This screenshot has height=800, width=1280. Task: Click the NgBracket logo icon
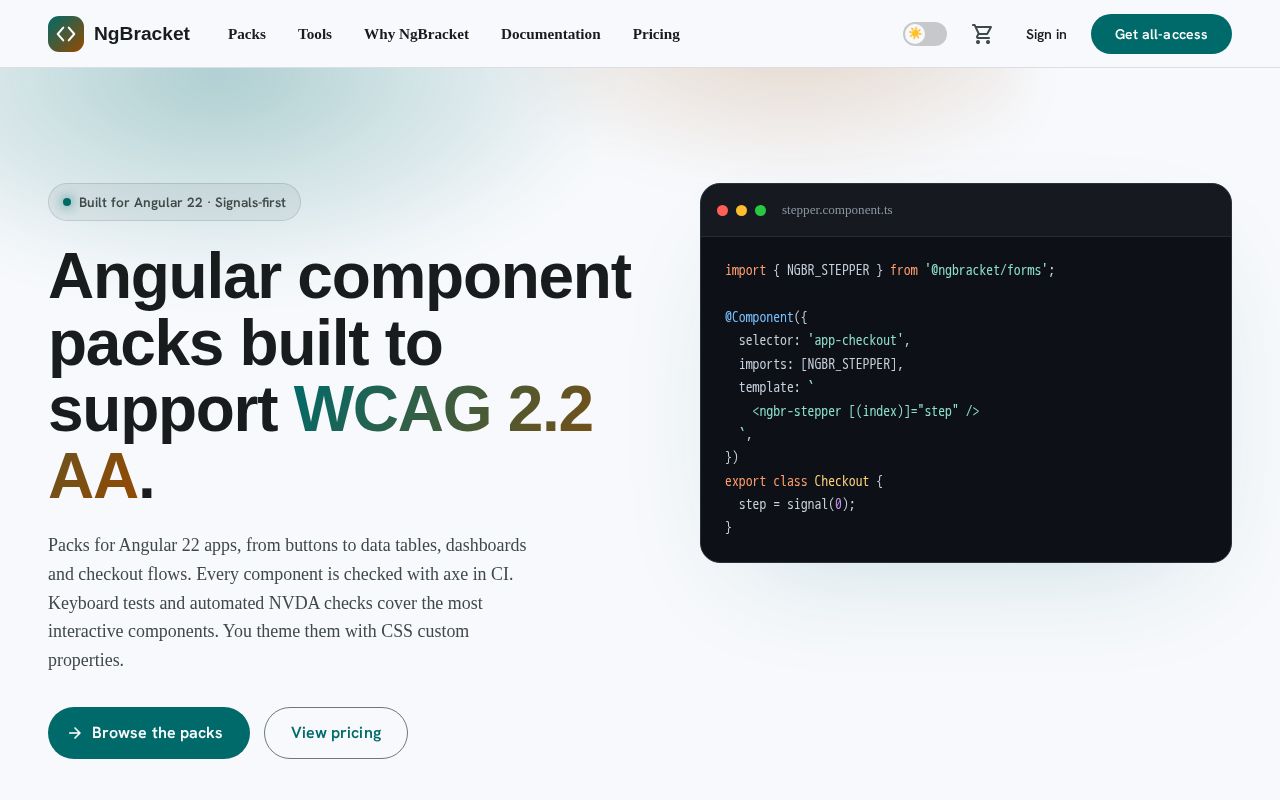66,34
